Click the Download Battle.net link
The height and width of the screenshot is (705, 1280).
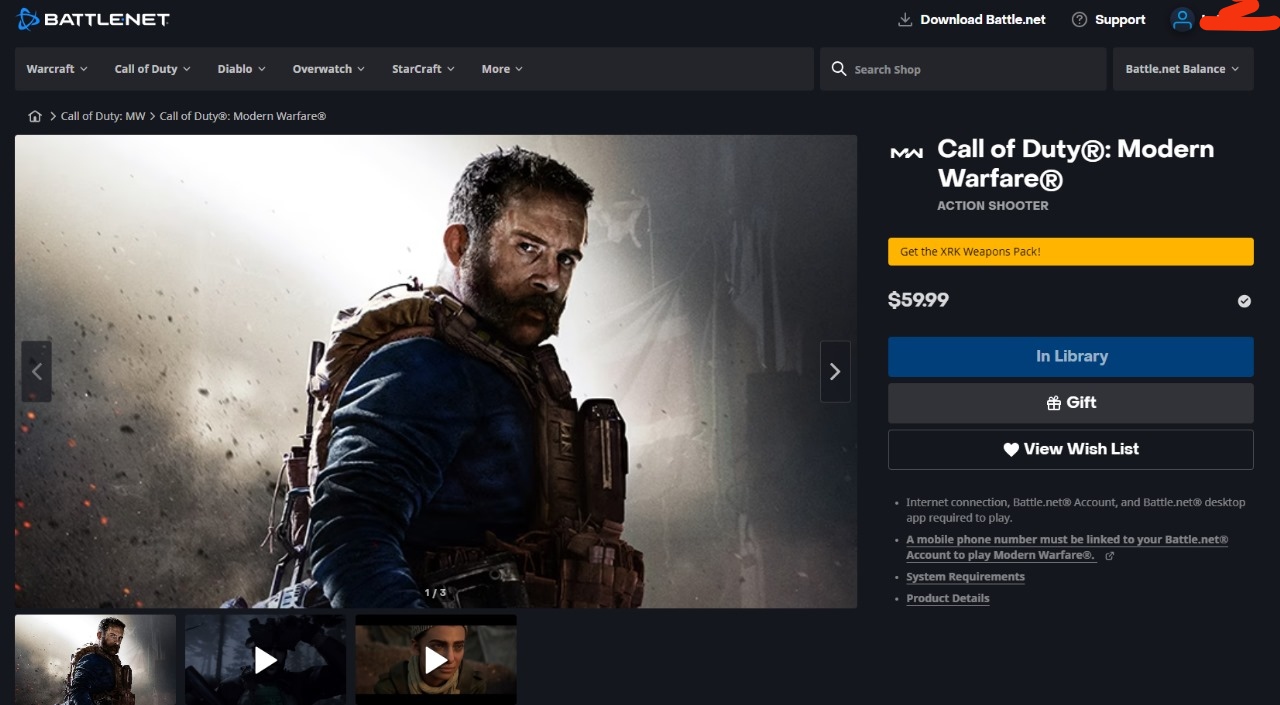click(982, 19)
